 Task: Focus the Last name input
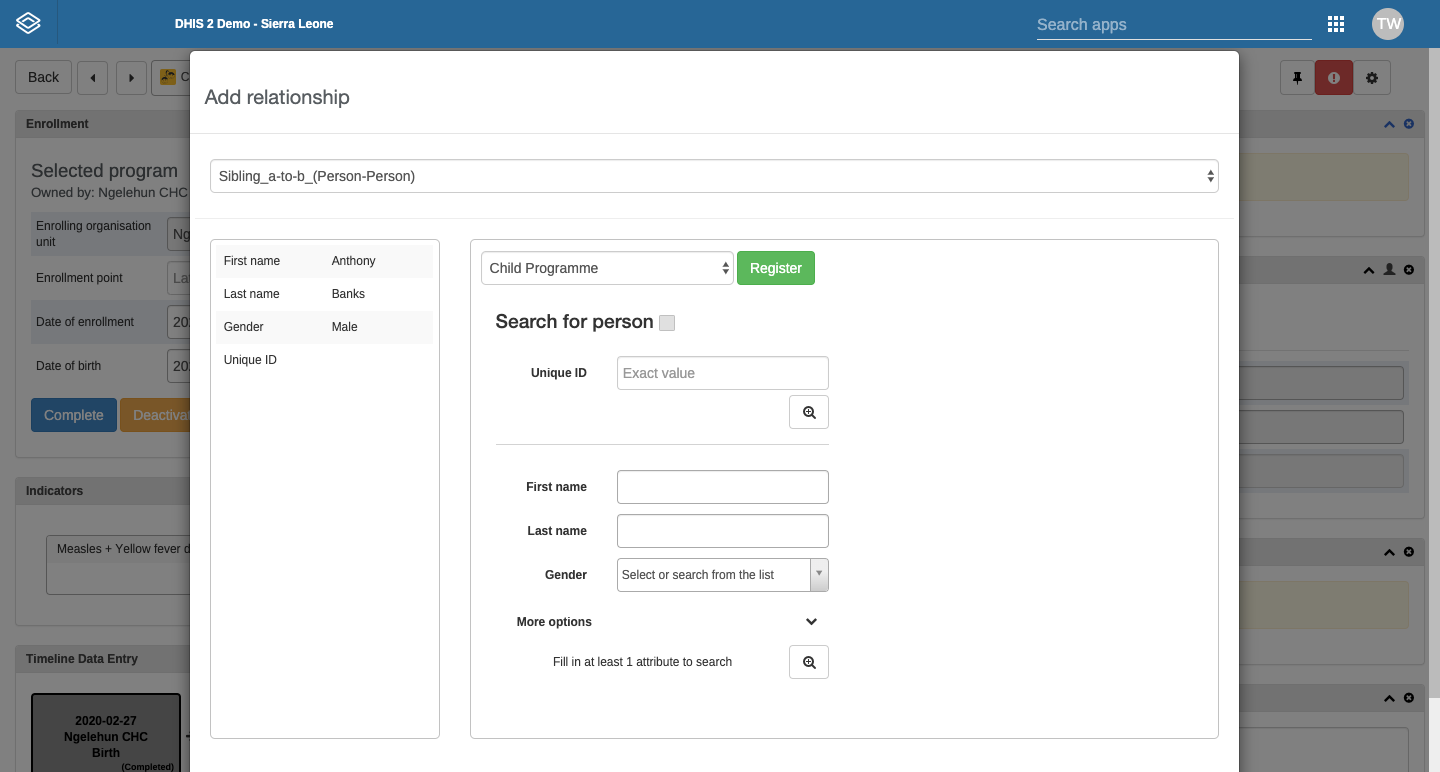(x=722, y=531)
